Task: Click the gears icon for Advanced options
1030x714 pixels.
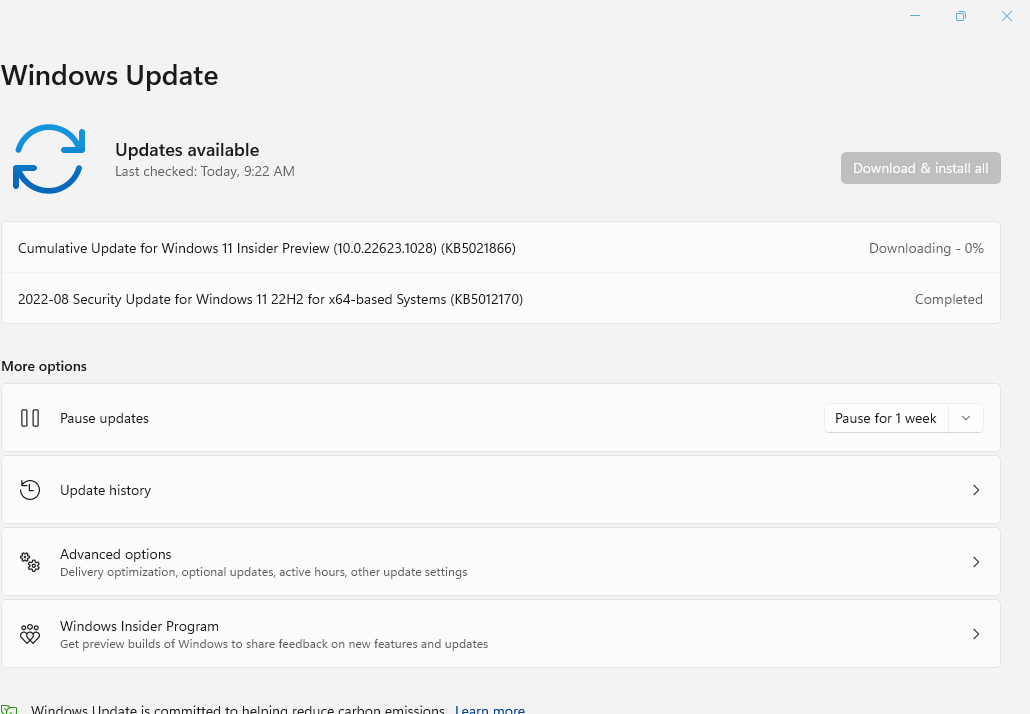Action: pyautogui.click(x=30, y=562)
